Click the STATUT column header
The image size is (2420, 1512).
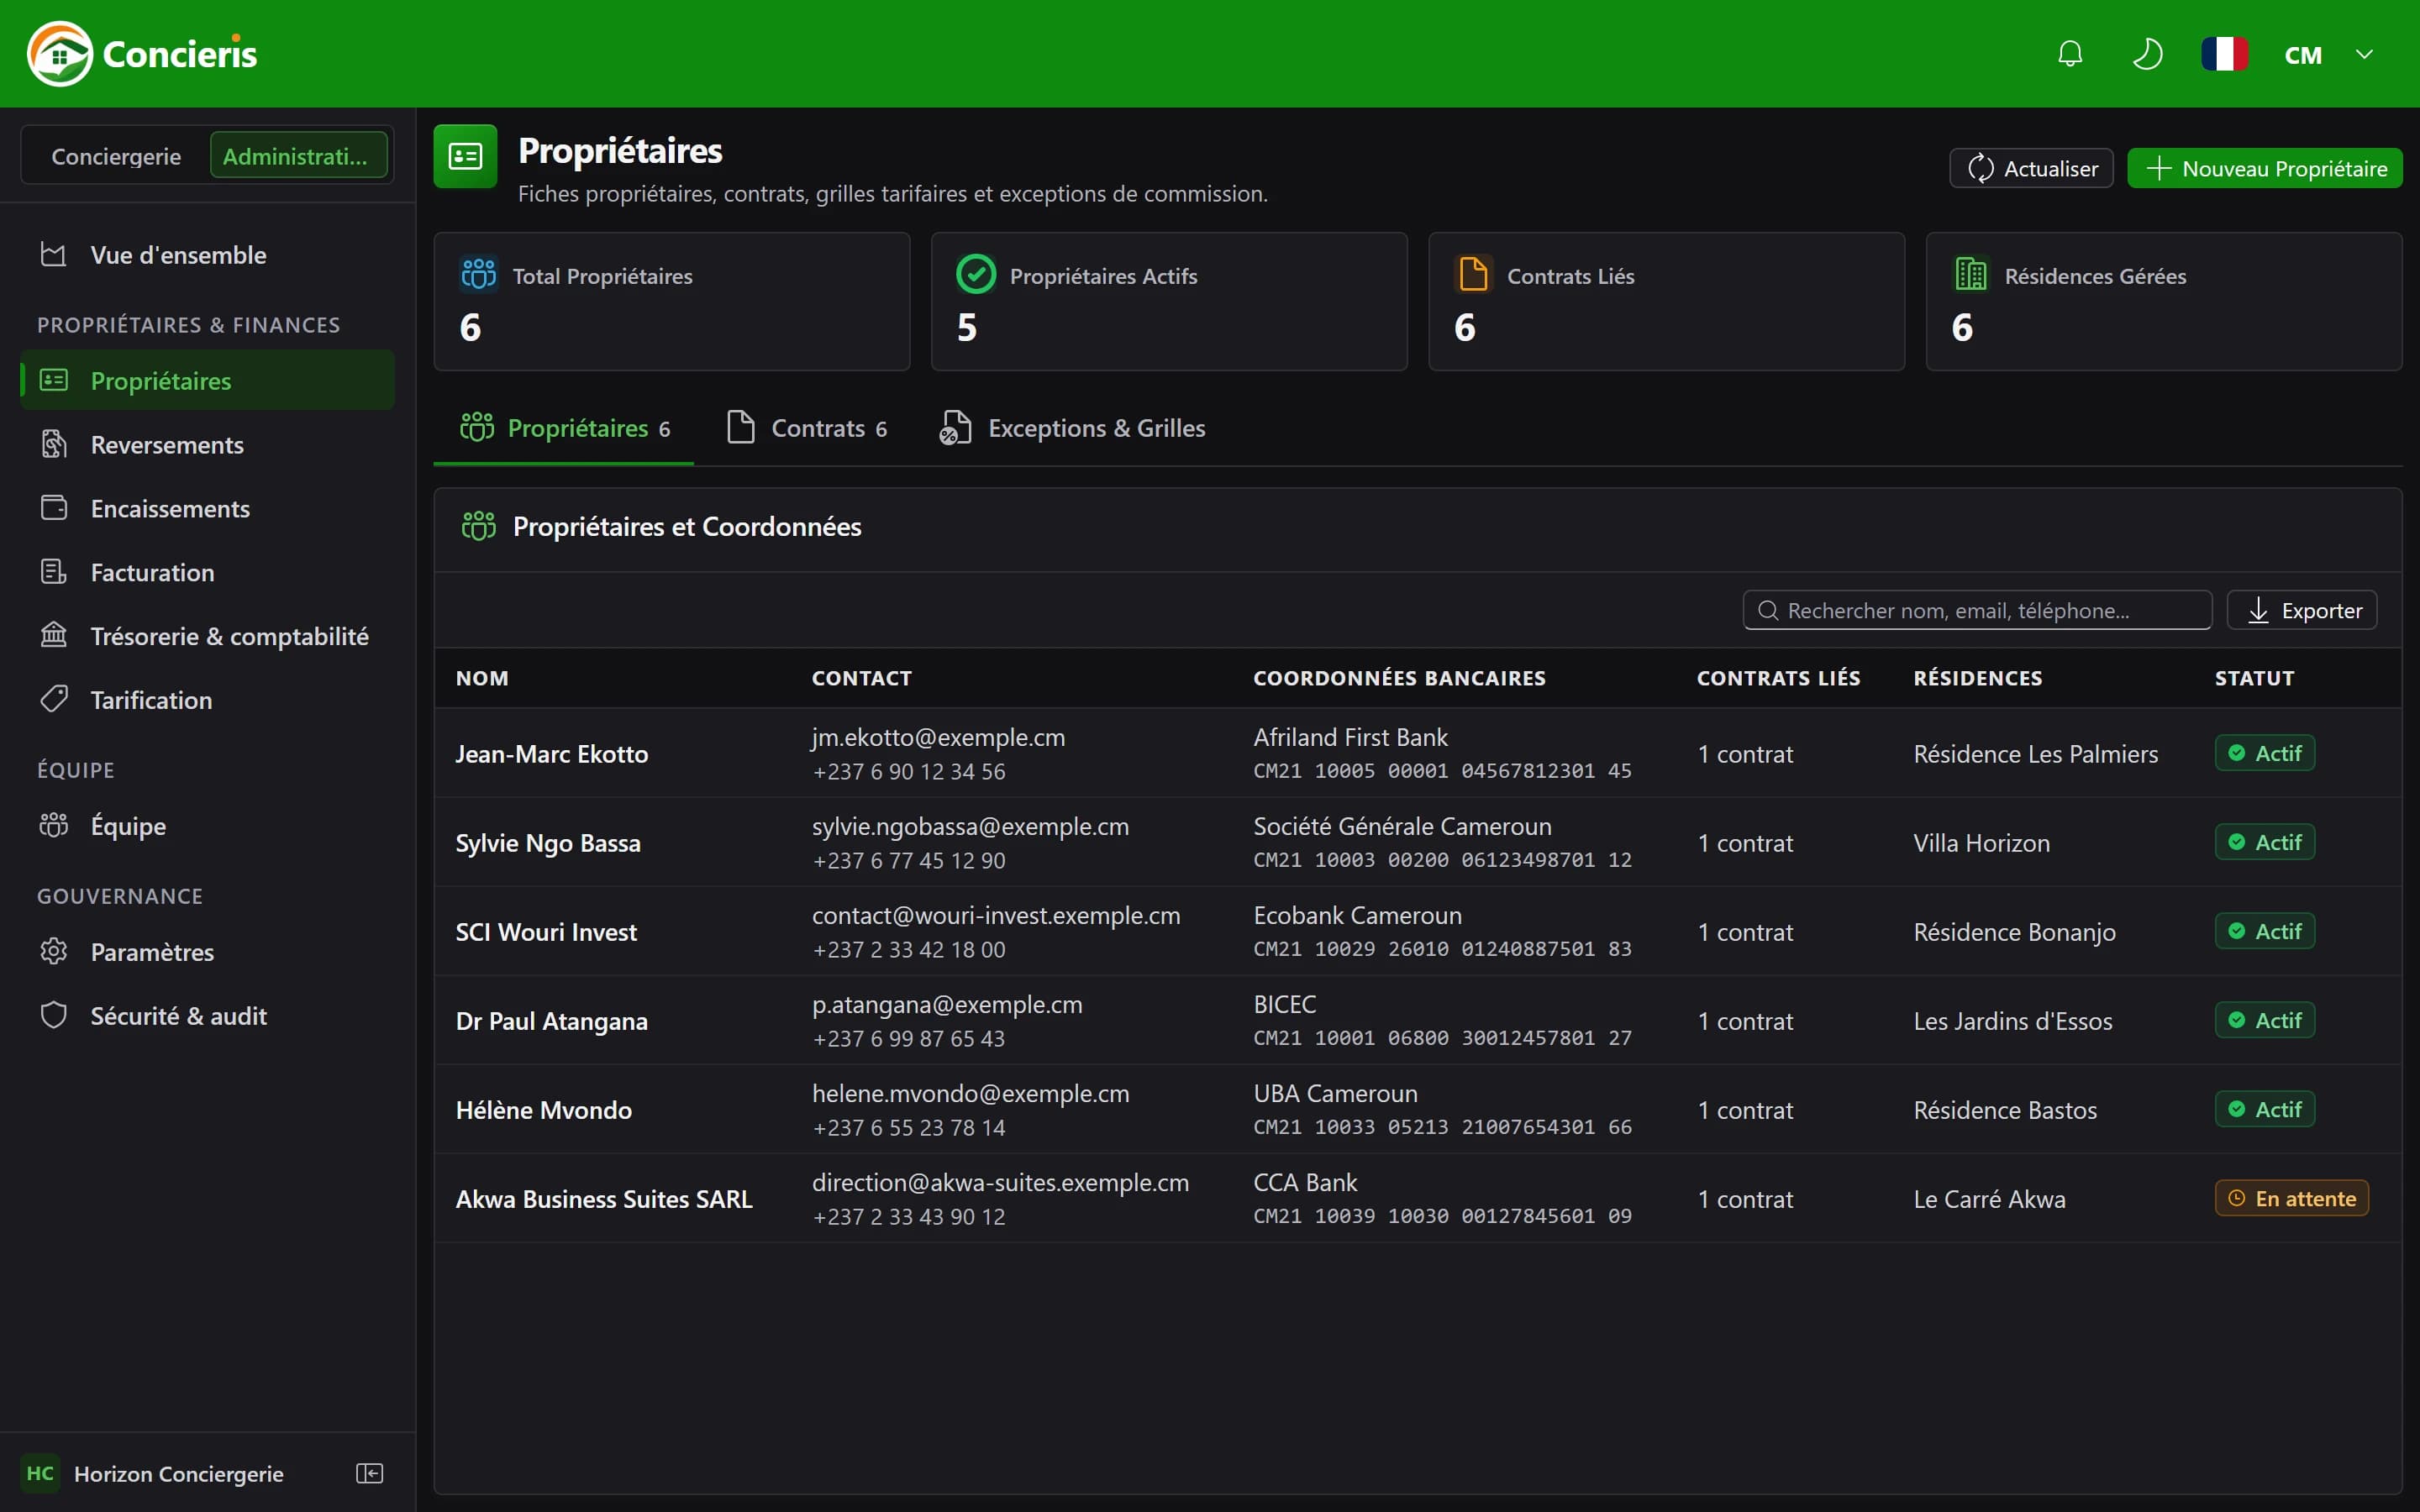(x=2254, y=678)
